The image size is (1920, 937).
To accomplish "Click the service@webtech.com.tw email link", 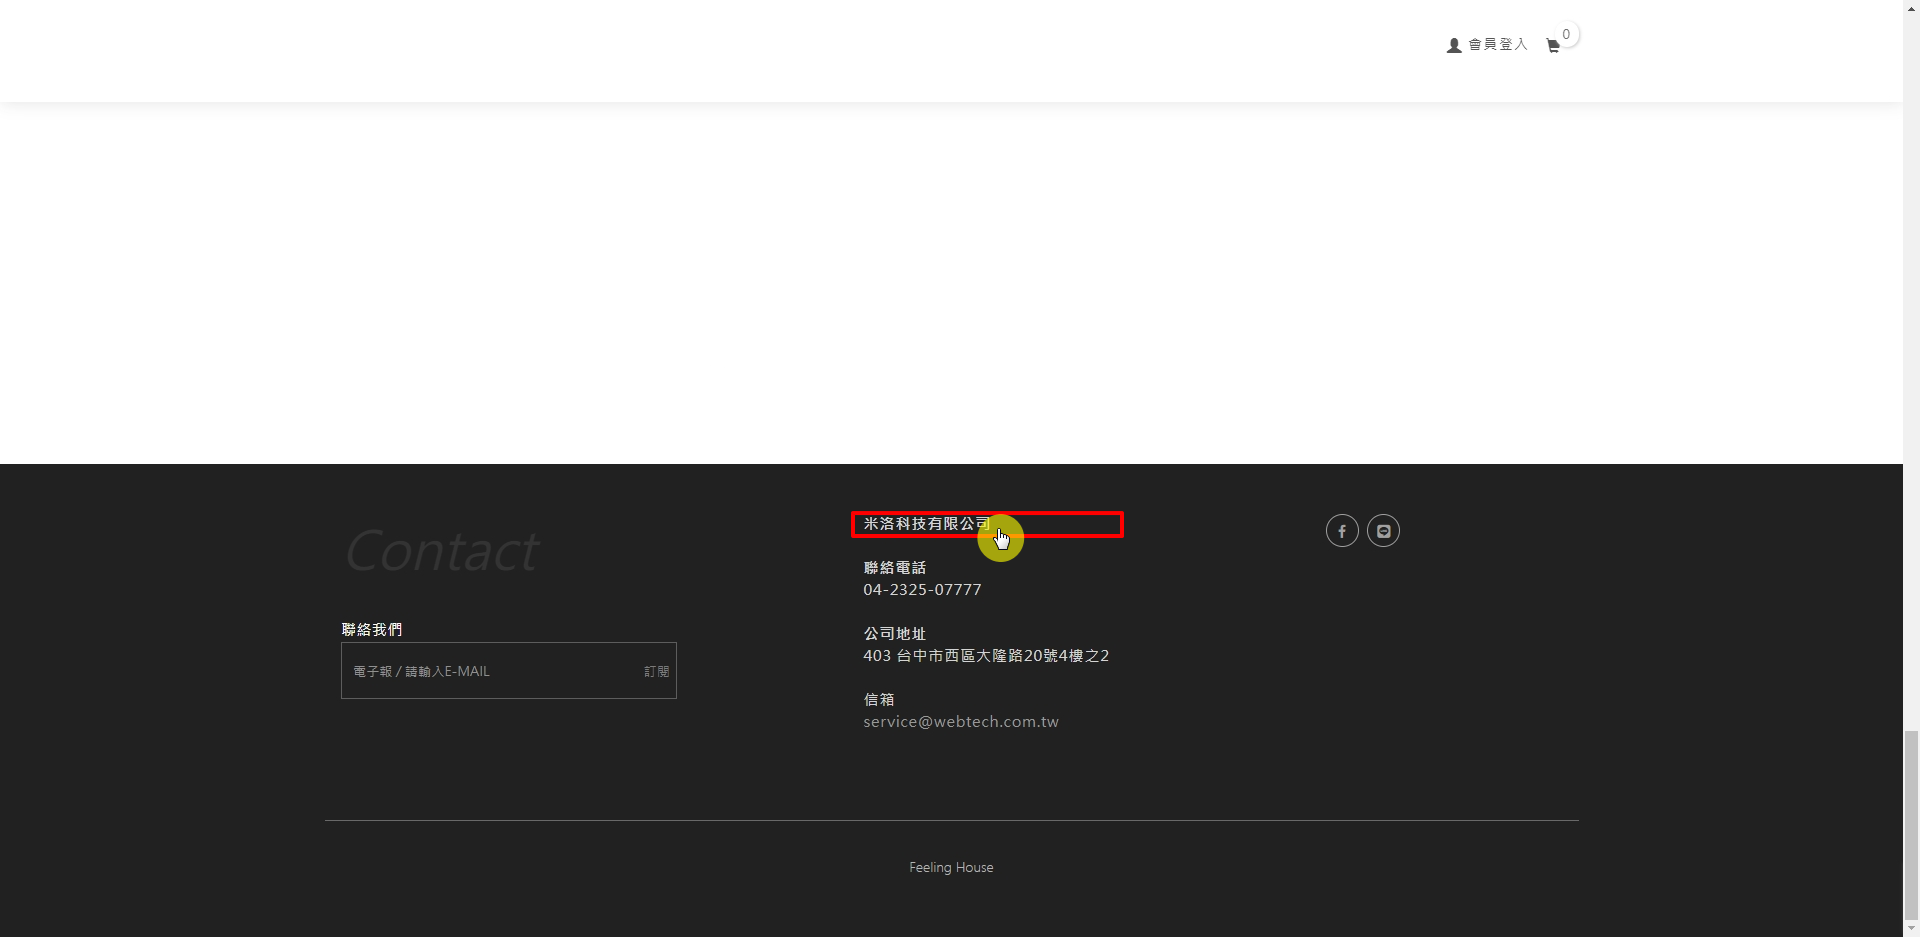I will [x=960, y=722].
